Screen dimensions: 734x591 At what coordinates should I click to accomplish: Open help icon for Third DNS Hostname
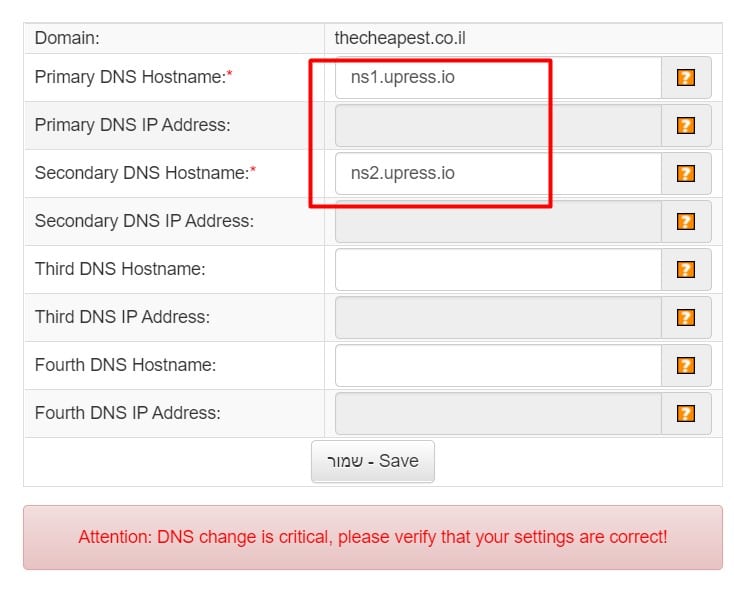click(x=686, y=269)
